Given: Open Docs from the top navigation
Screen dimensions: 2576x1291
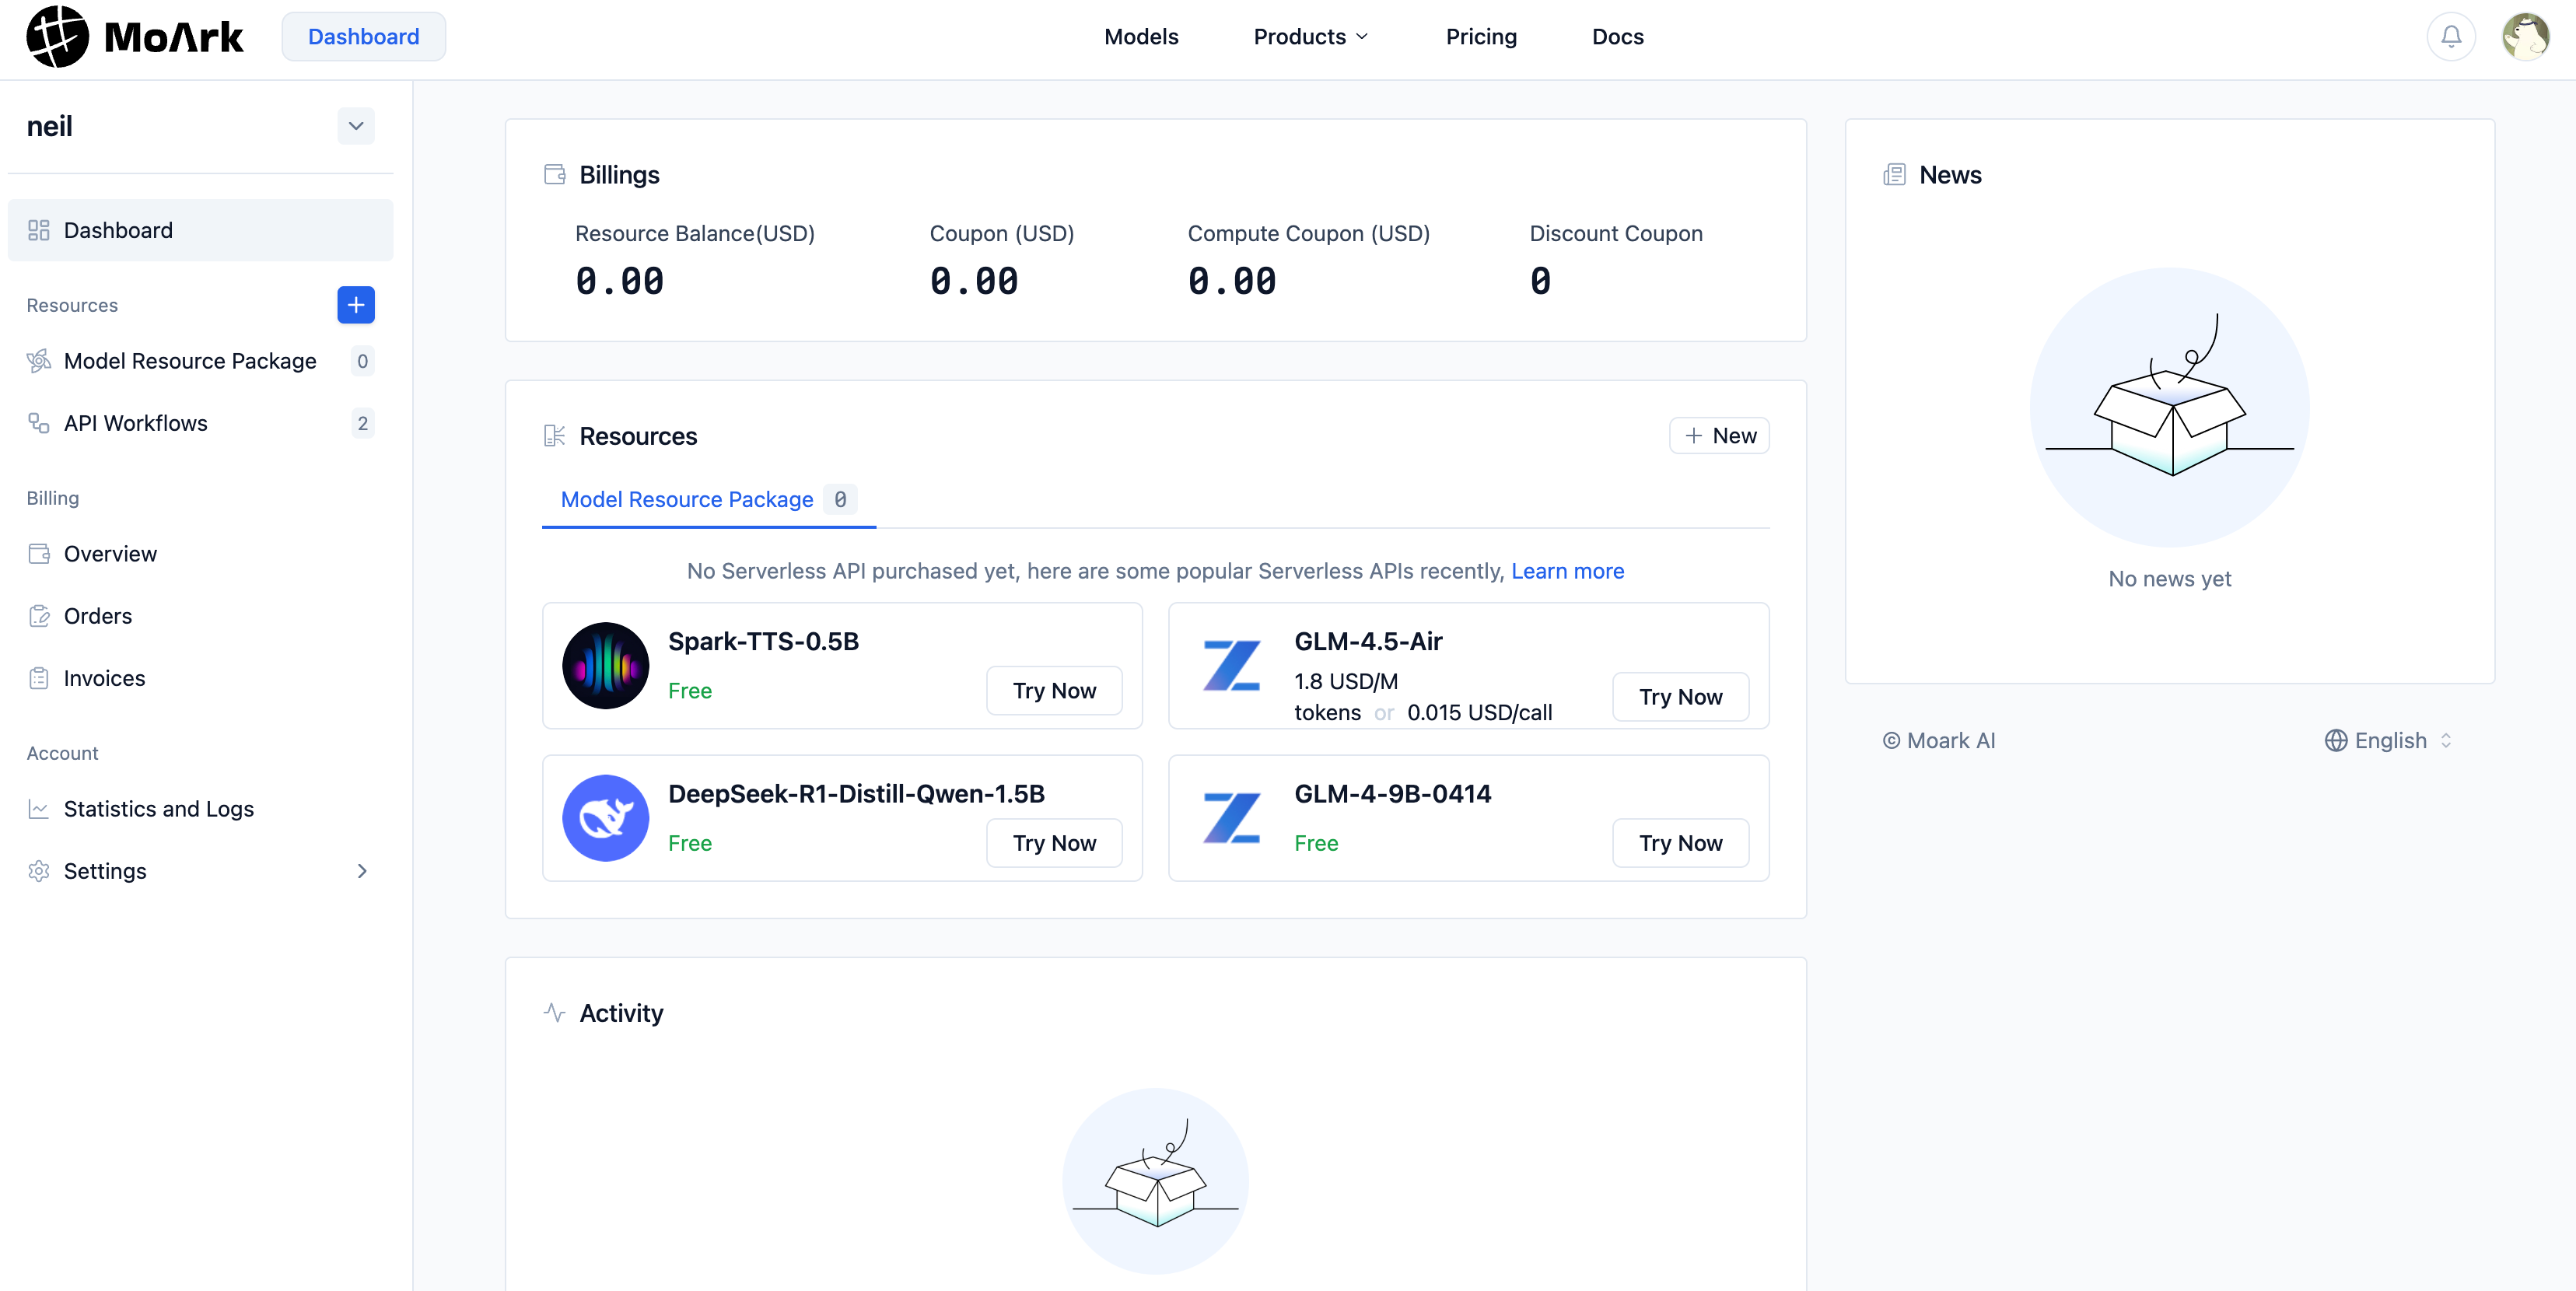Looking at the screenshot, I should coord(1617,37).
